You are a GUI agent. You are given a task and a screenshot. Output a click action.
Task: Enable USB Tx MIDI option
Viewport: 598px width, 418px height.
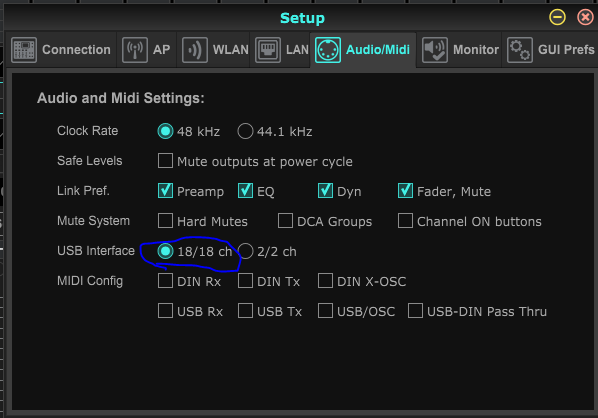click(245, 311)
